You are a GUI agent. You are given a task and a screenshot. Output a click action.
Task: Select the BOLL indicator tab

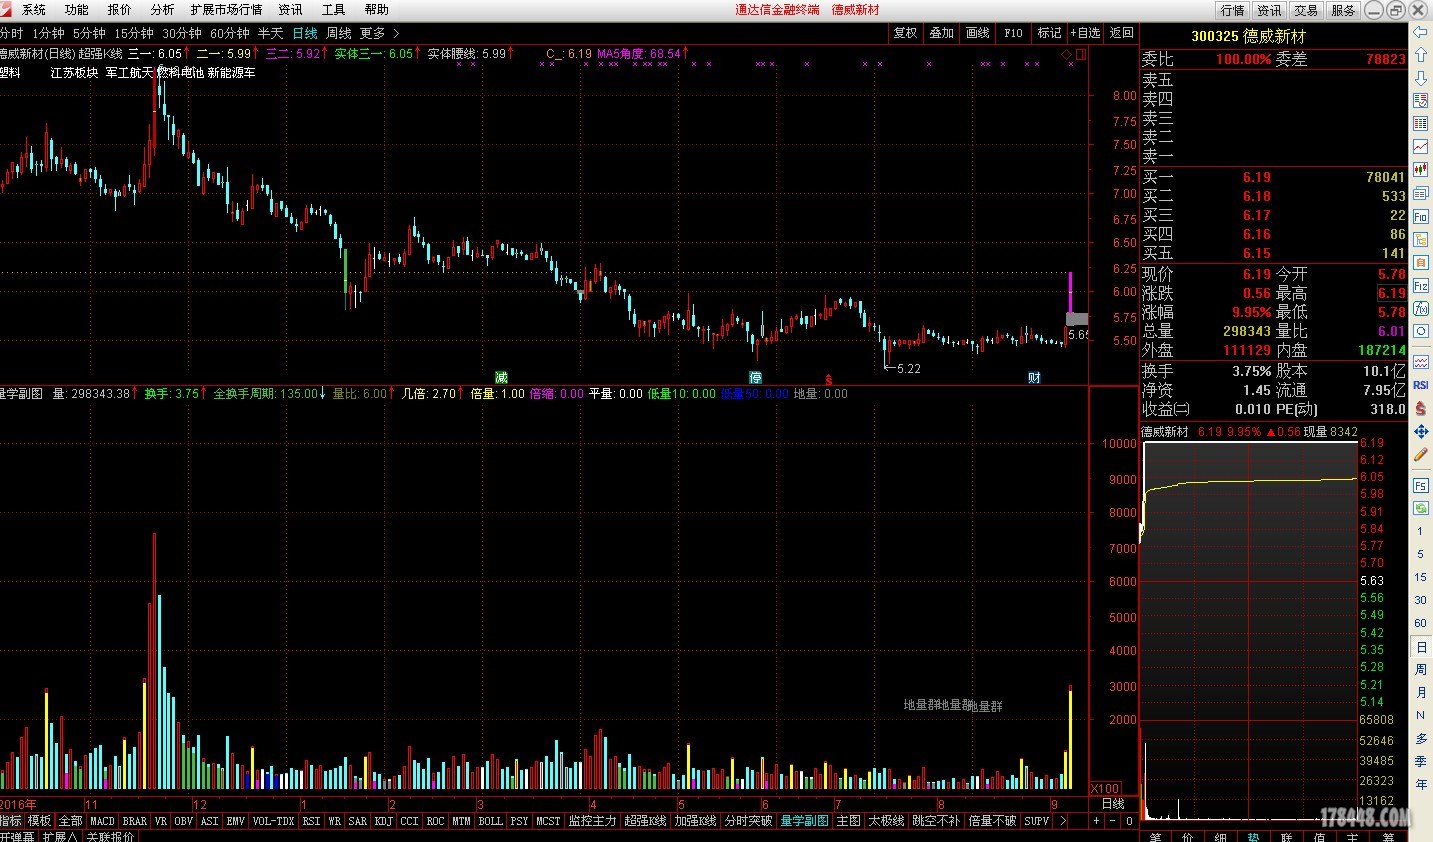pyautogui.click(x=491, y=821)
